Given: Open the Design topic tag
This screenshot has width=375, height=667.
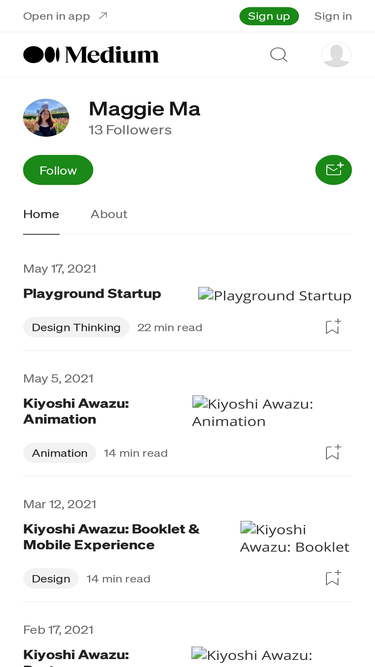Looking at the screenshot, I should (51, 579).
